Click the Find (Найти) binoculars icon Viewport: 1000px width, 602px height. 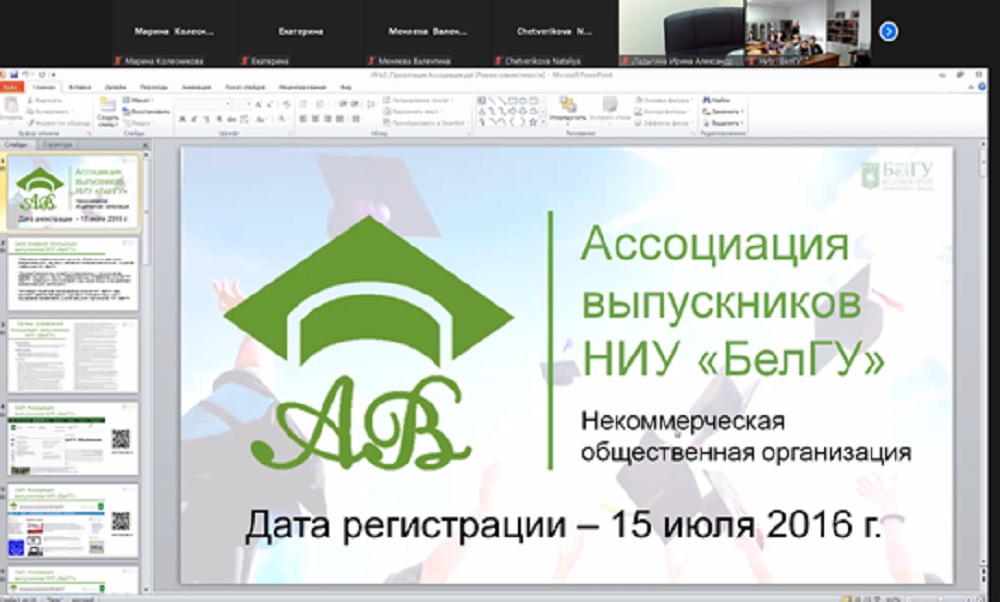coord(720,100)
